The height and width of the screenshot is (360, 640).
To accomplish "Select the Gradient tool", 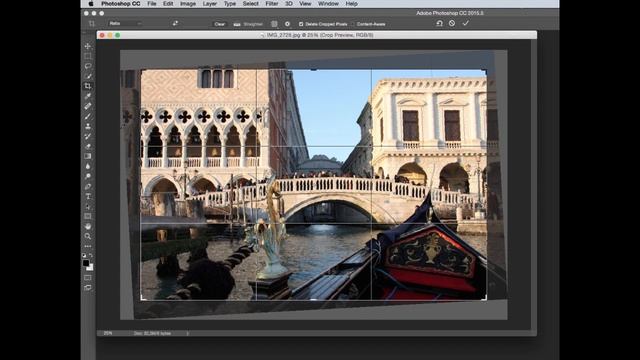I will [x=88, y=156].
